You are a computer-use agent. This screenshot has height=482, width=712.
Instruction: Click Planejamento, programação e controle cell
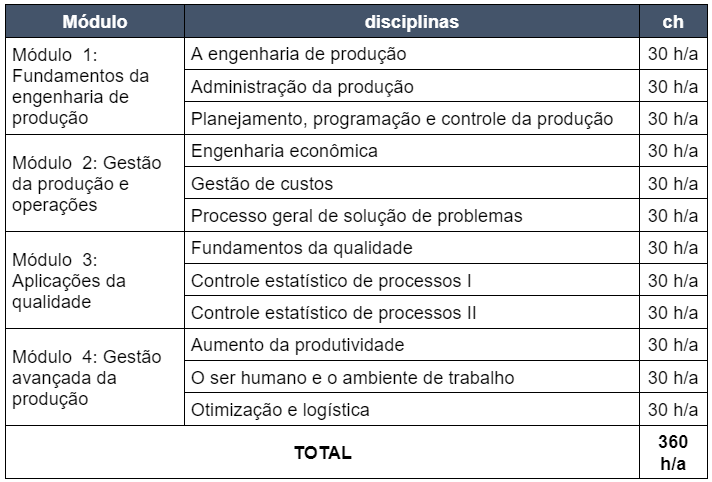[x=412, y=118]
